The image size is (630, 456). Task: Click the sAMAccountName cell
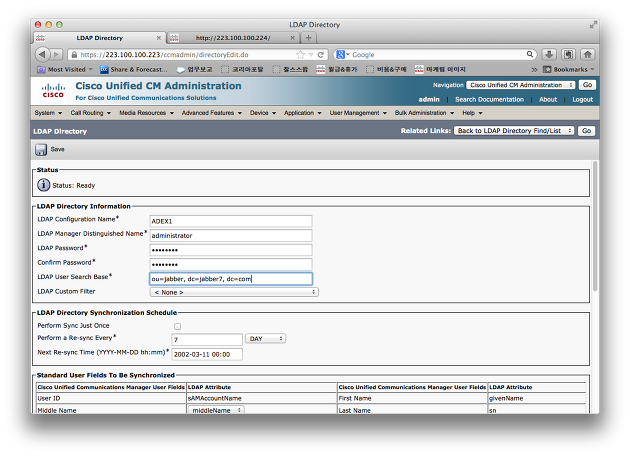tap(262, 399)
